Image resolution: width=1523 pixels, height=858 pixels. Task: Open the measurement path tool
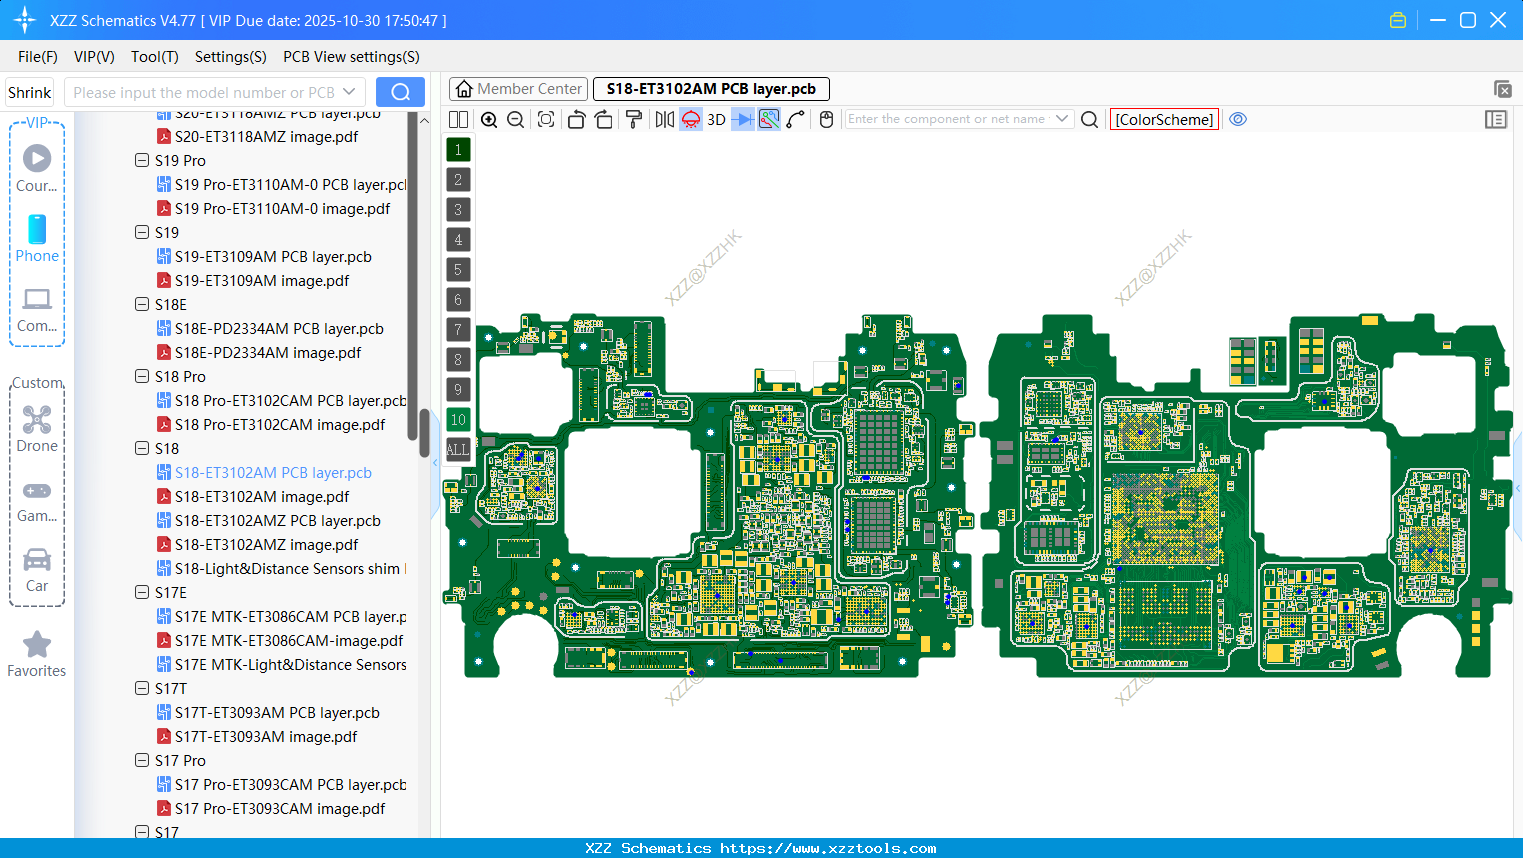(796, 119)
